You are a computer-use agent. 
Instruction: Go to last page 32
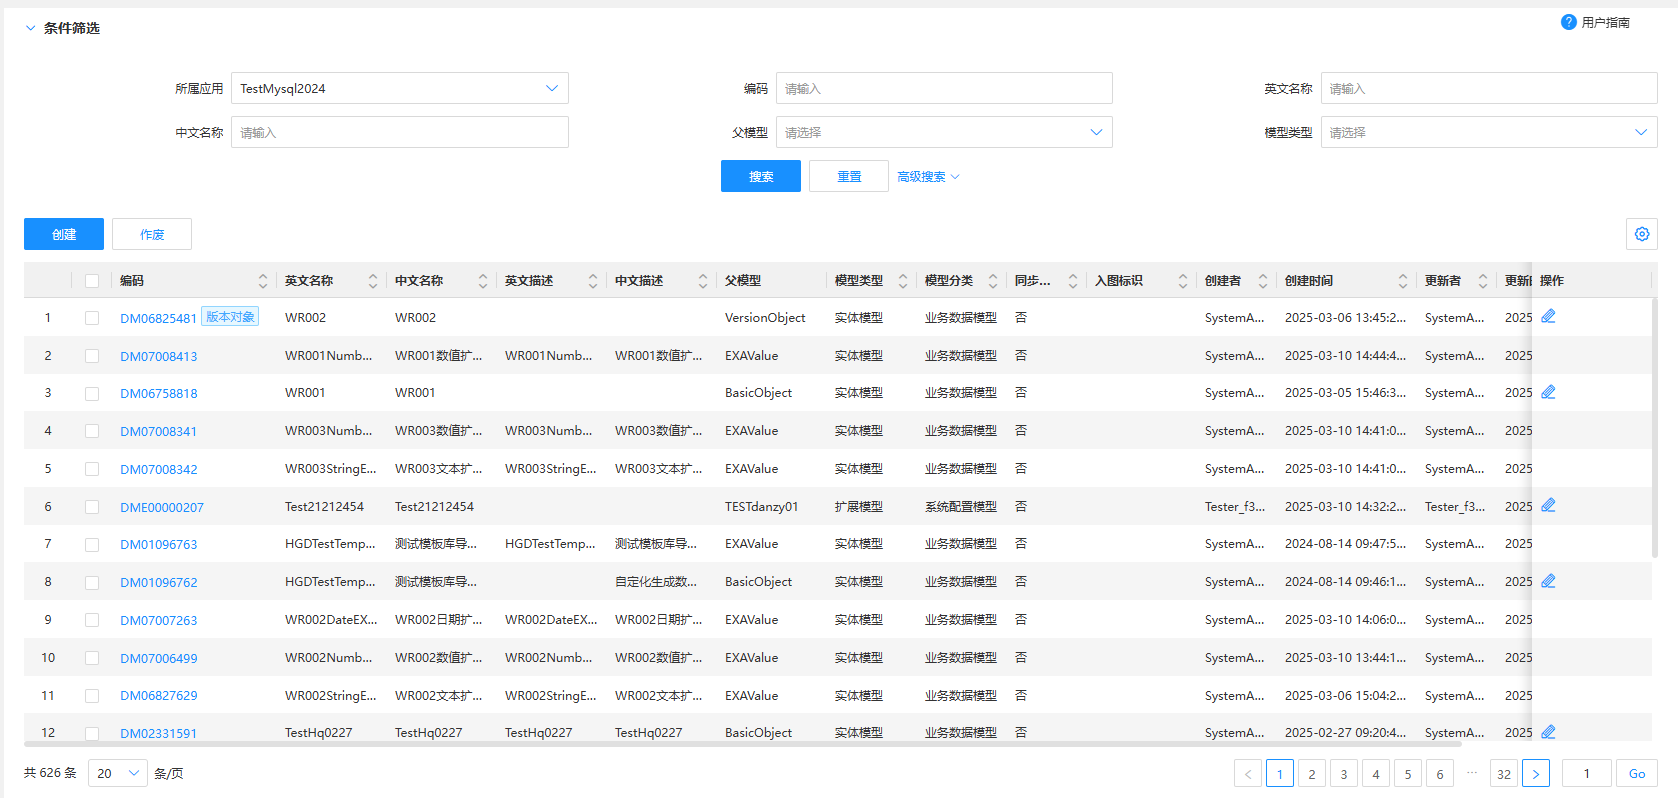pos(1504,773)
